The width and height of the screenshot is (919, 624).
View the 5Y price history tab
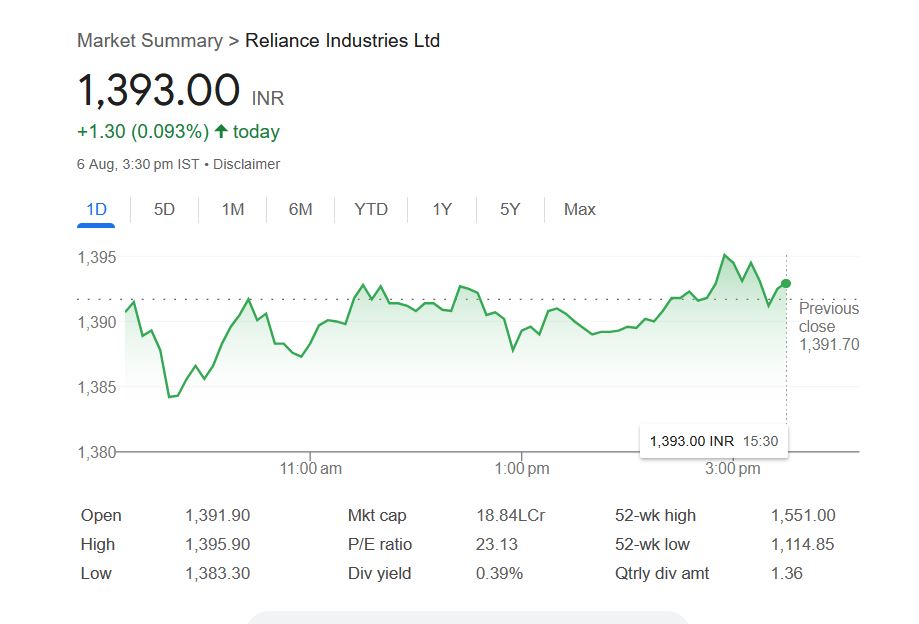[x=510, y=209]
